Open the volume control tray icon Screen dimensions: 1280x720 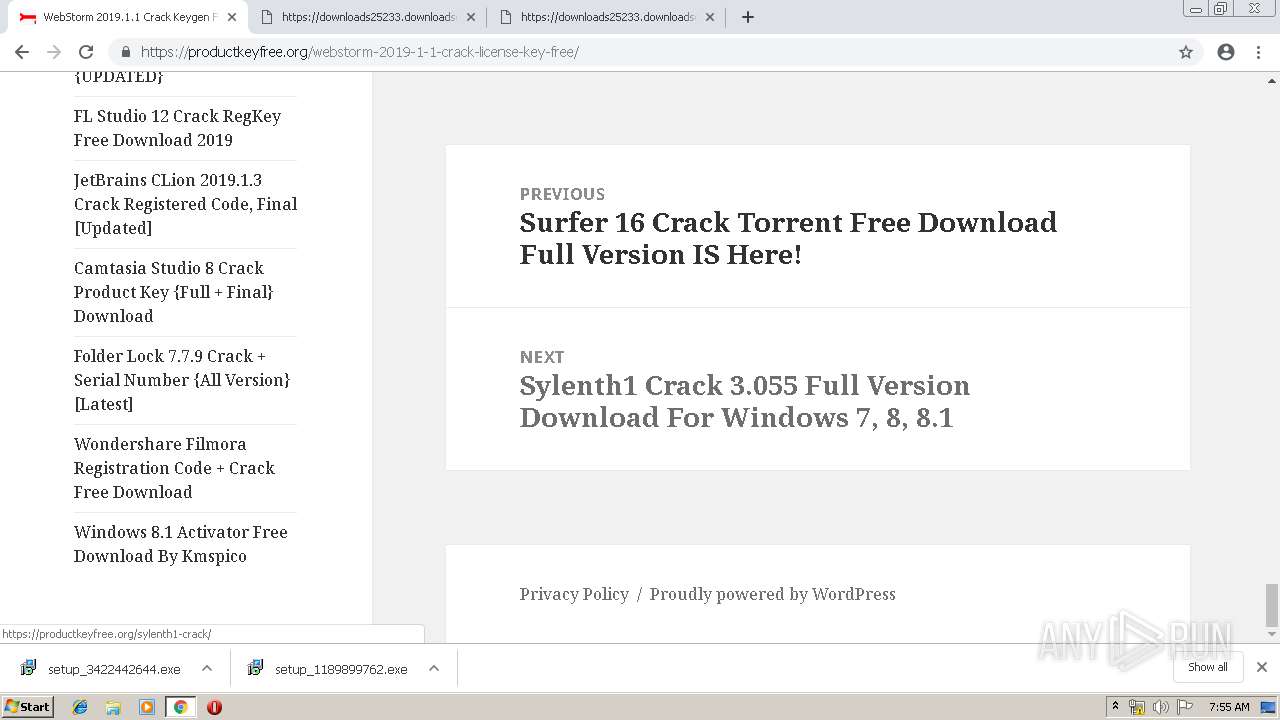[x=1160, y=707]
